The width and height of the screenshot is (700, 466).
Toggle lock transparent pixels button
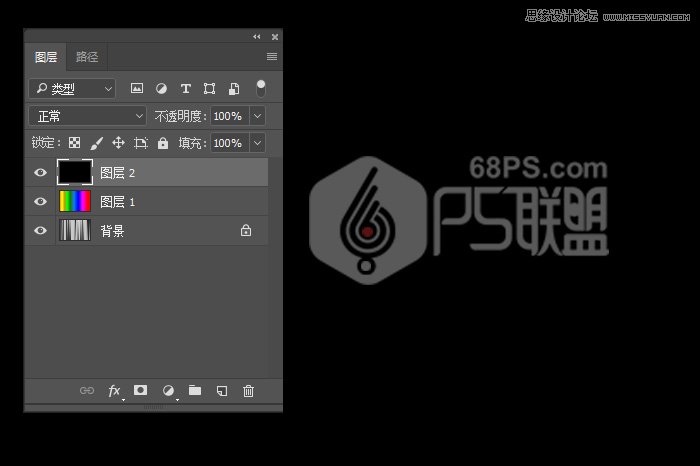74,143
